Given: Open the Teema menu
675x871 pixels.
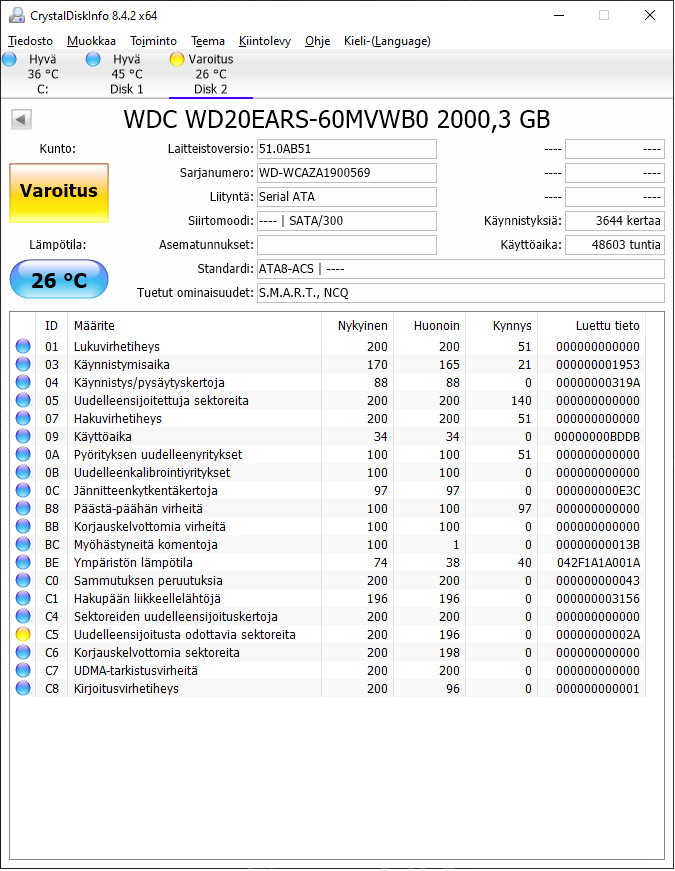Looking at the screenshot, I should coord(208,41).
